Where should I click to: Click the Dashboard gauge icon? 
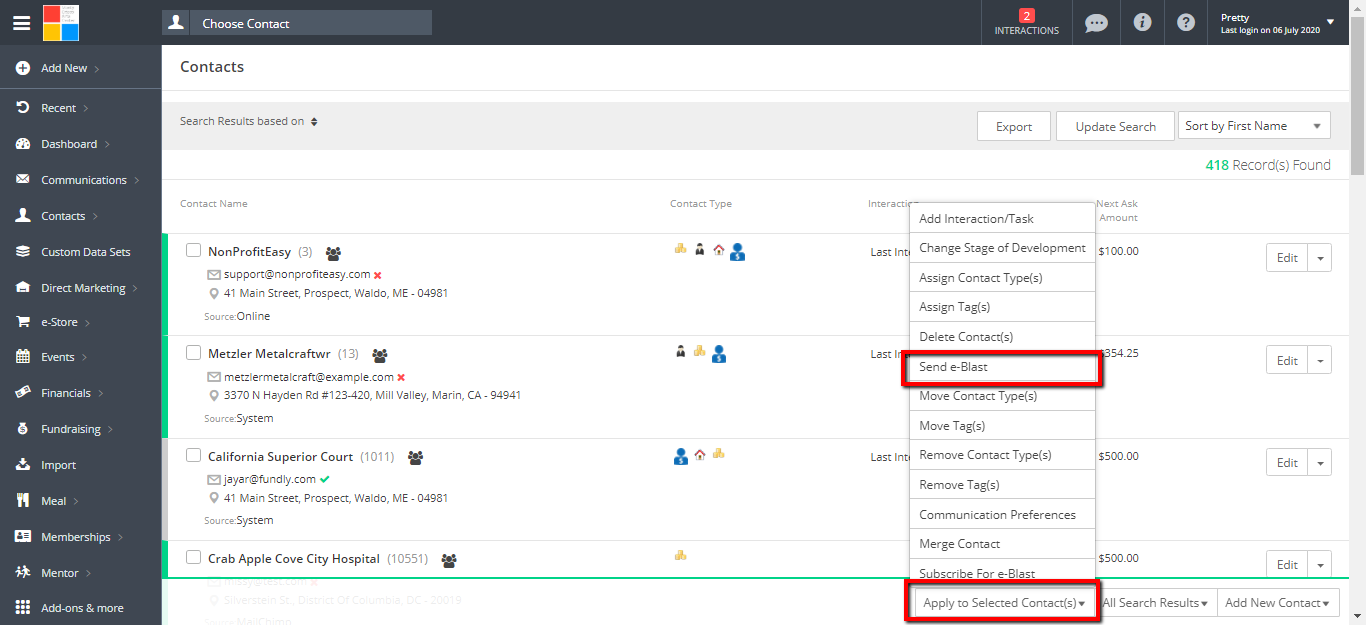22,144
